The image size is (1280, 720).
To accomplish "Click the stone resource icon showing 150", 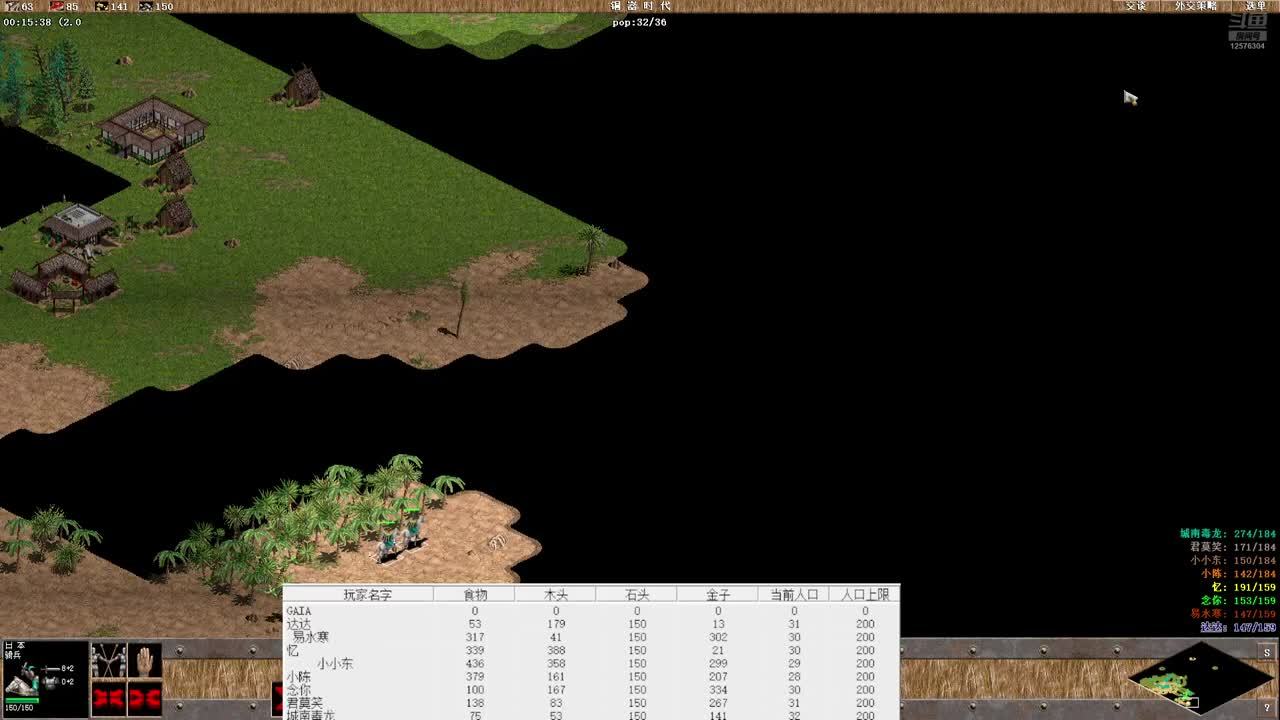I will (x=146, y=6).
